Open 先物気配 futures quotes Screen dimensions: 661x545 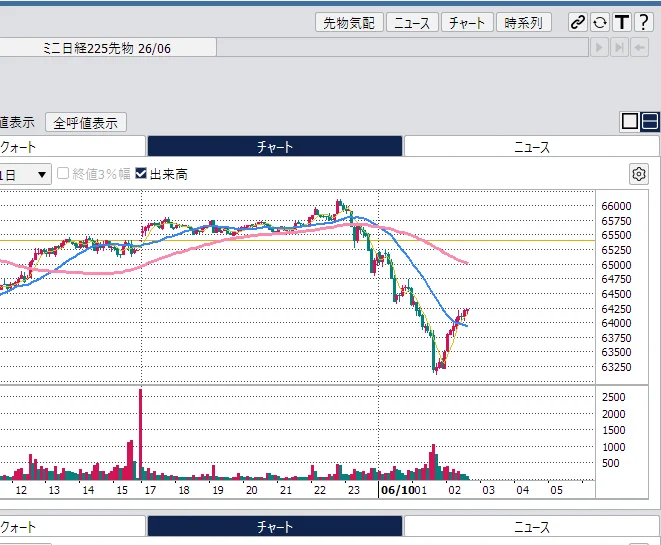pos(349,22)
